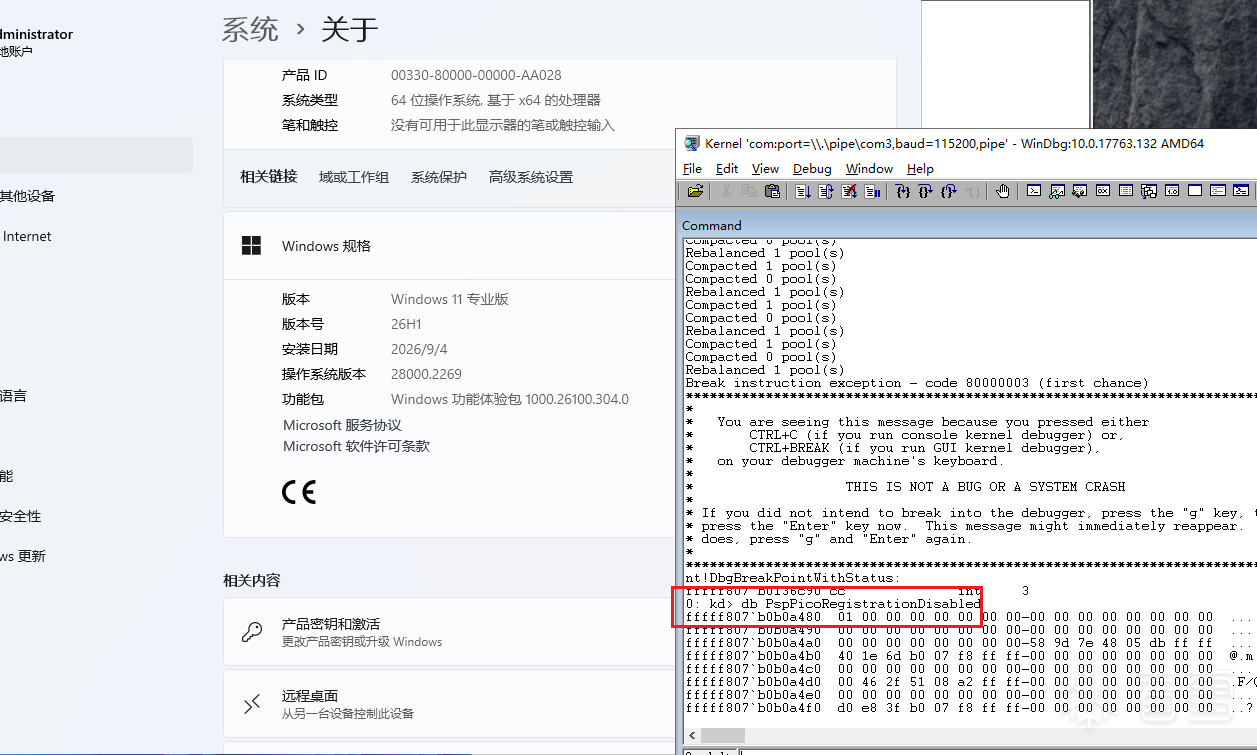Image resolution: width=1257 pixels, height=755 pixels.
Task: Select the 安全性 sidebar item in Settings
Action: coord(21,516)
